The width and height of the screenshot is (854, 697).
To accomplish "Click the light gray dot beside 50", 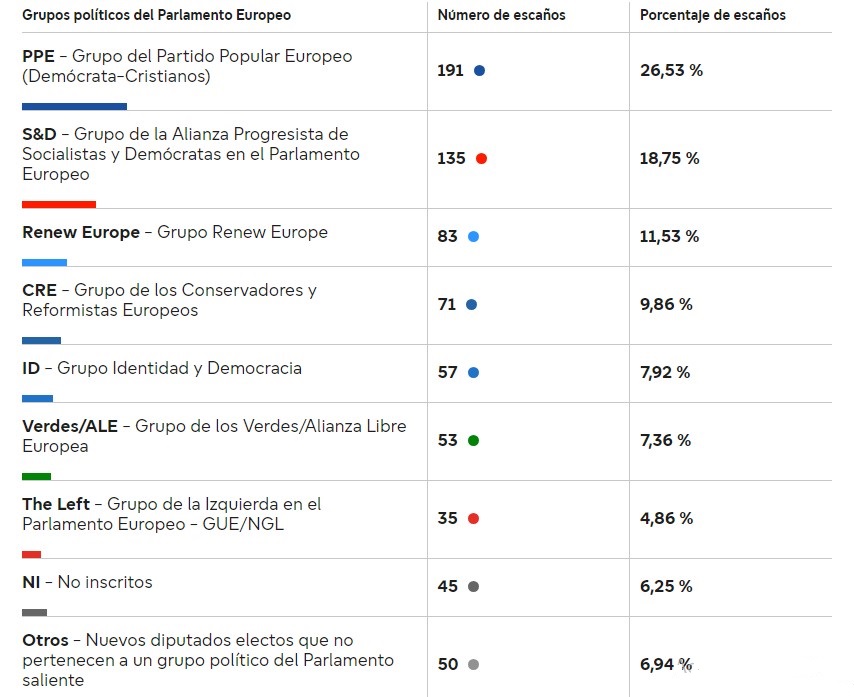I will pyautogui.click(x=473, y=665).
